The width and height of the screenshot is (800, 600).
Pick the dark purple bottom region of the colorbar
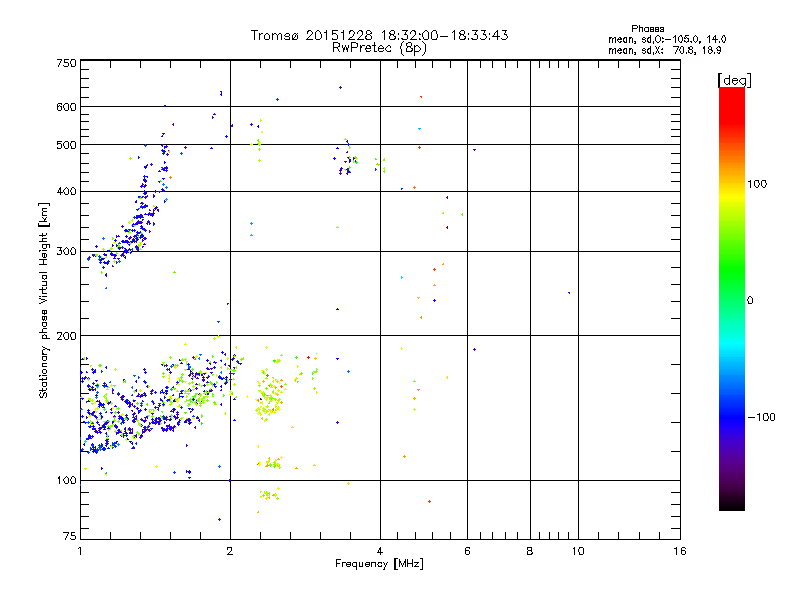tap(732, 480)
